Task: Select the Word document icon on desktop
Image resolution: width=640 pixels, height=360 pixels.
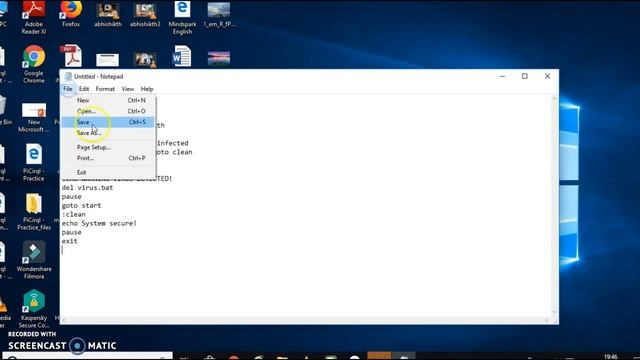Action: [x=182, y=56]
